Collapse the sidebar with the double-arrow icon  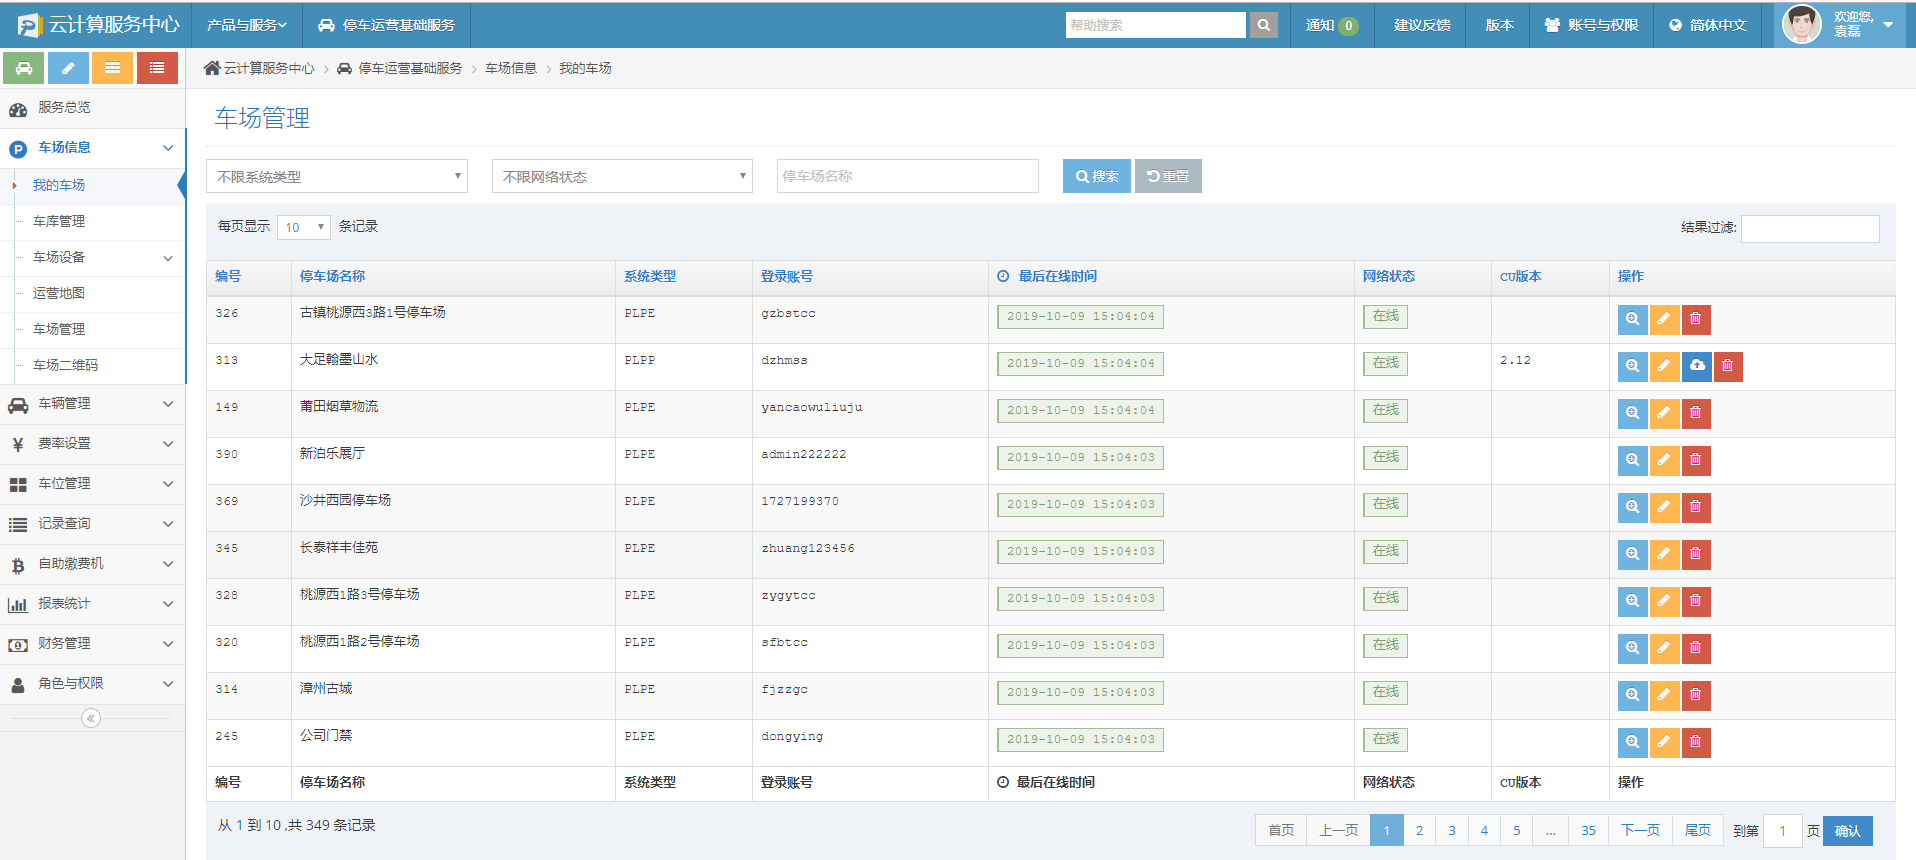(91, 718)
